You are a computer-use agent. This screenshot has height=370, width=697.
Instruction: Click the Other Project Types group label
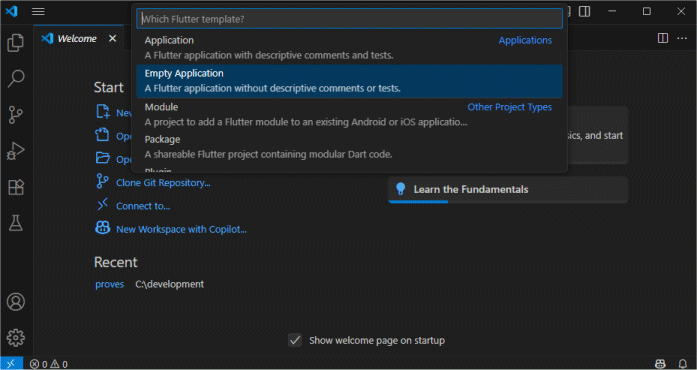pos(509,107)
